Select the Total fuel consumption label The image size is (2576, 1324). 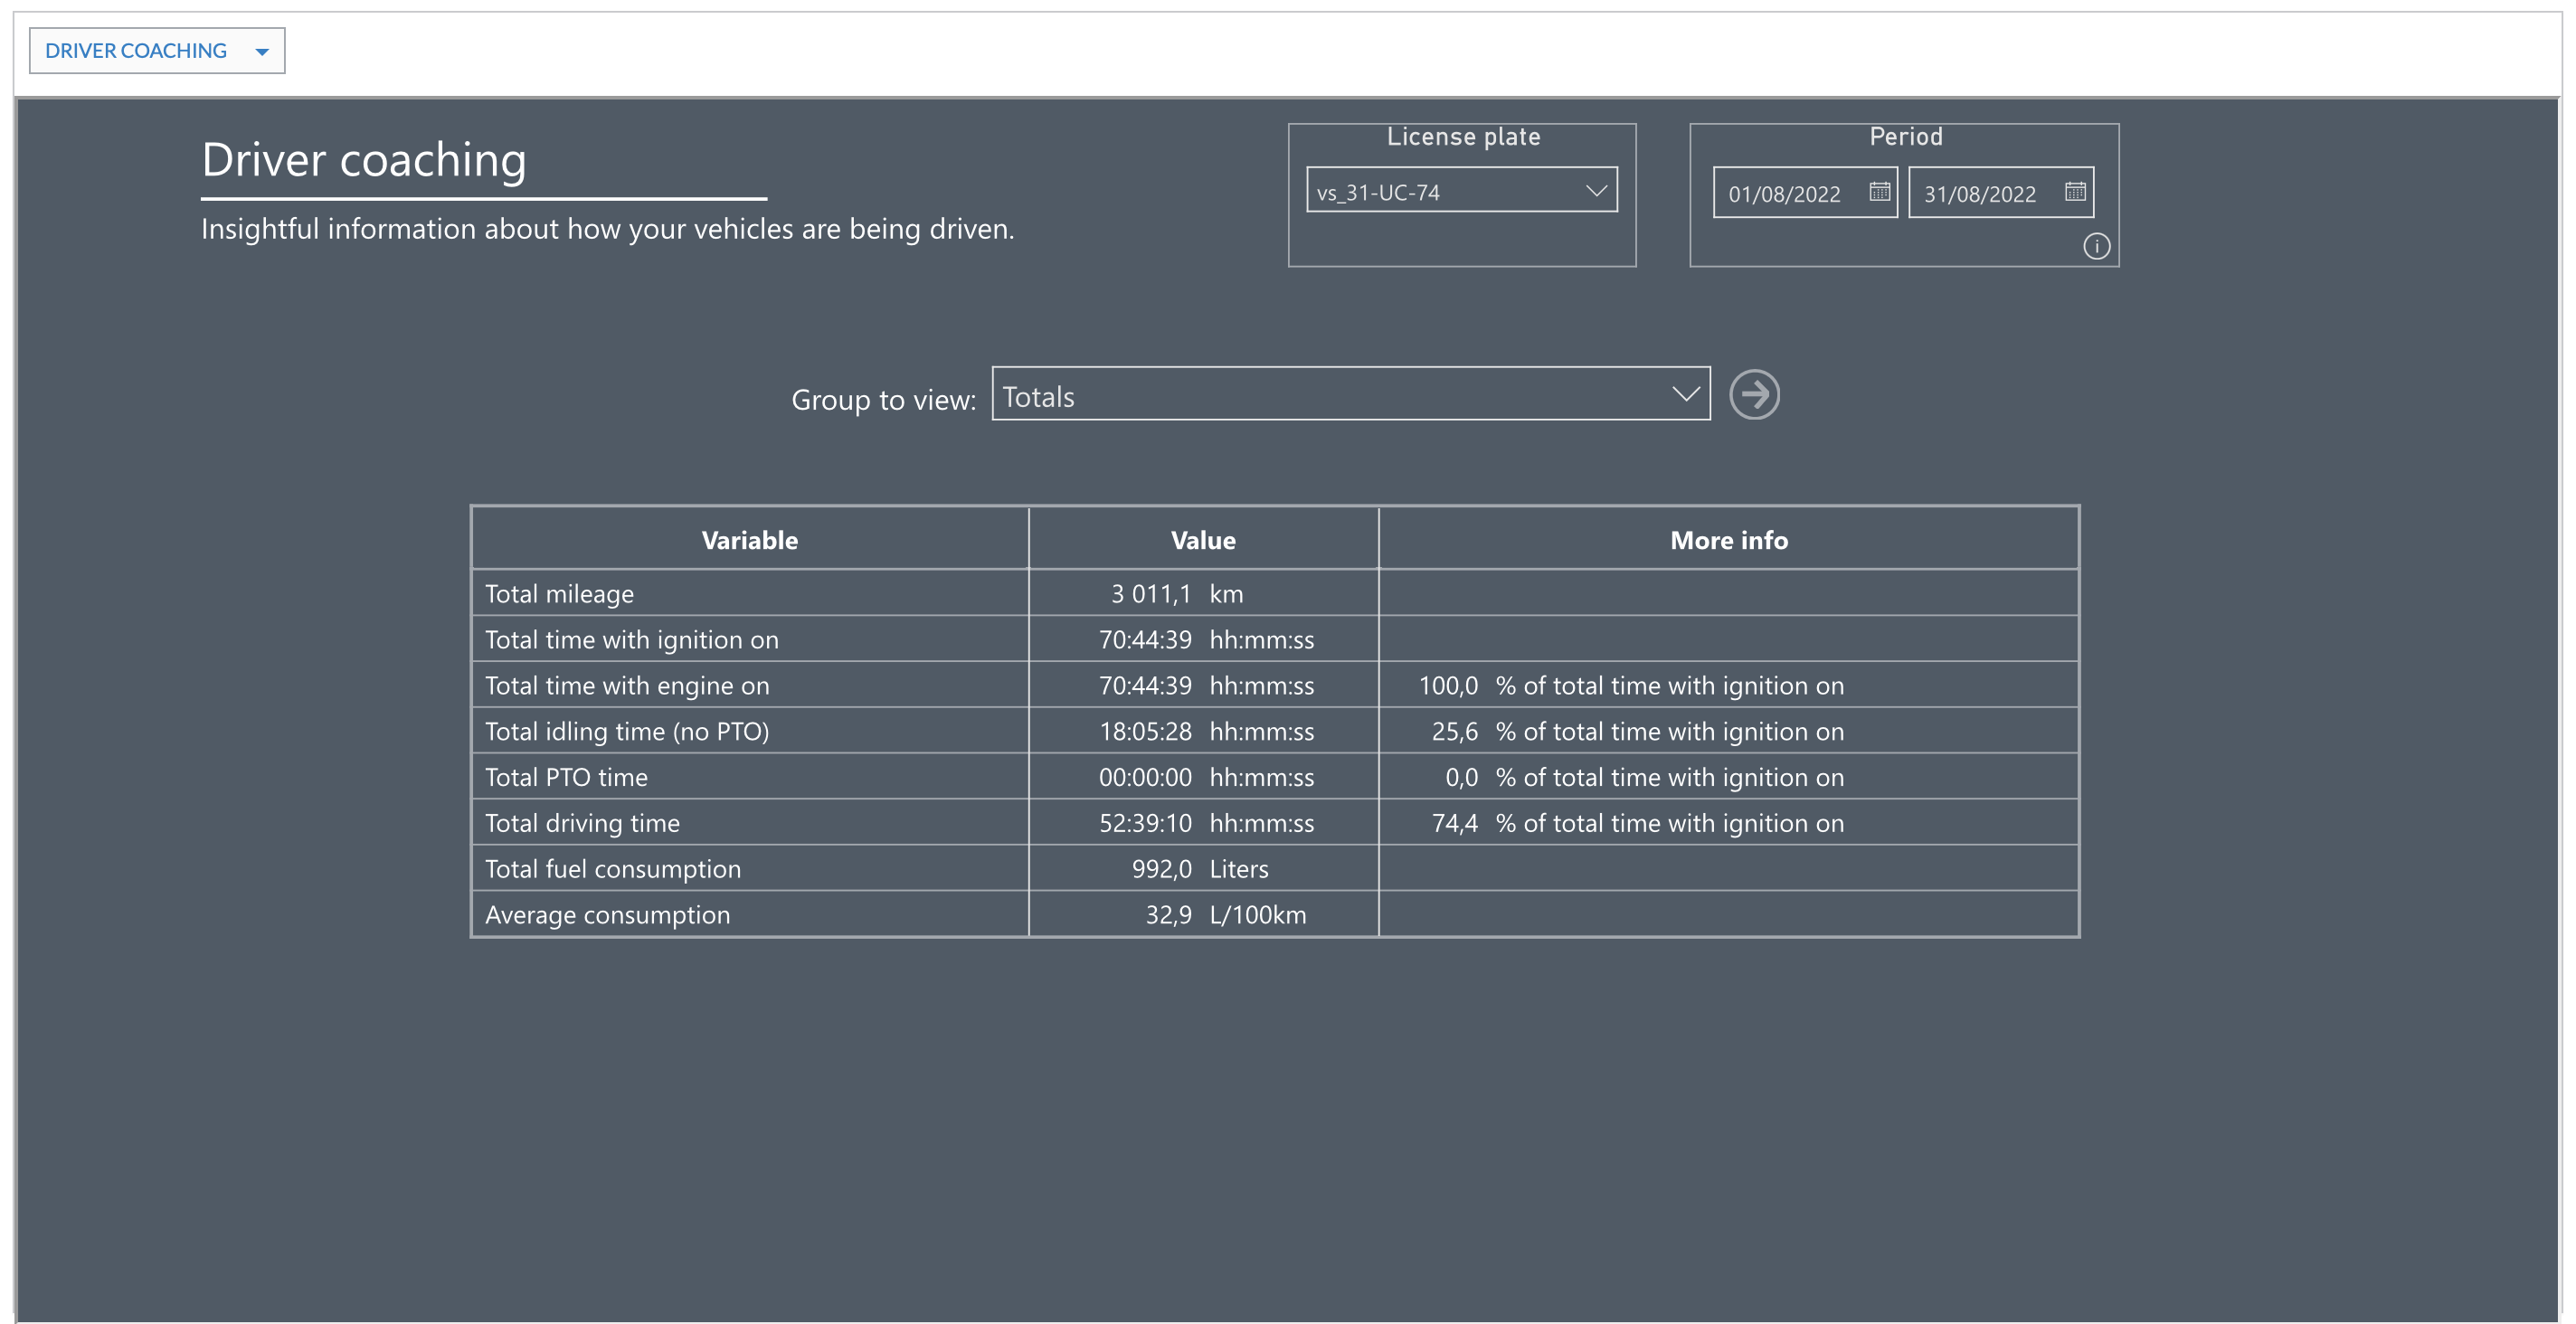(x=613, y=870)
